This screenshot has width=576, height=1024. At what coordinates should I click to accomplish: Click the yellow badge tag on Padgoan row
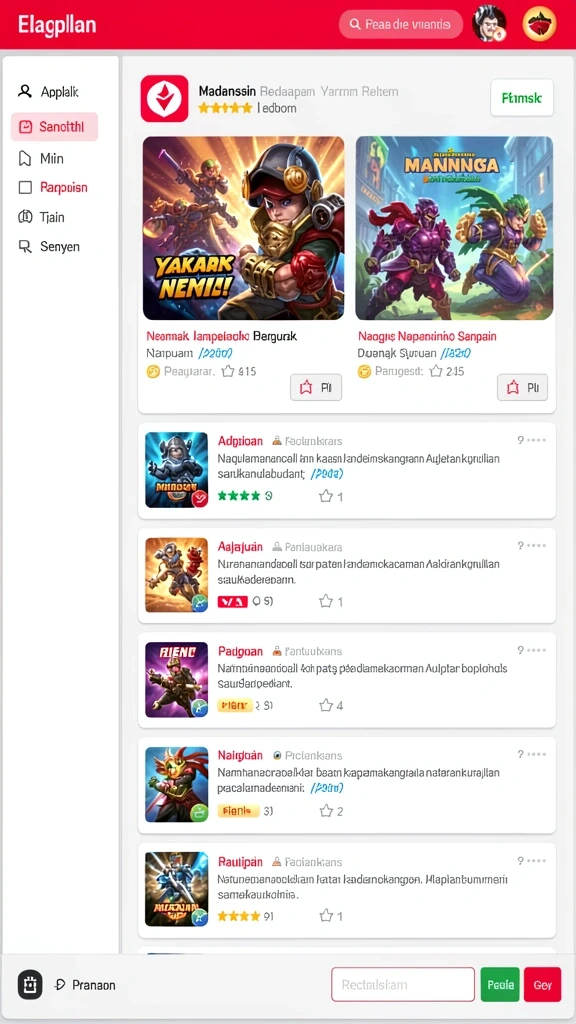pyautogui.click(x=235, y=705)
